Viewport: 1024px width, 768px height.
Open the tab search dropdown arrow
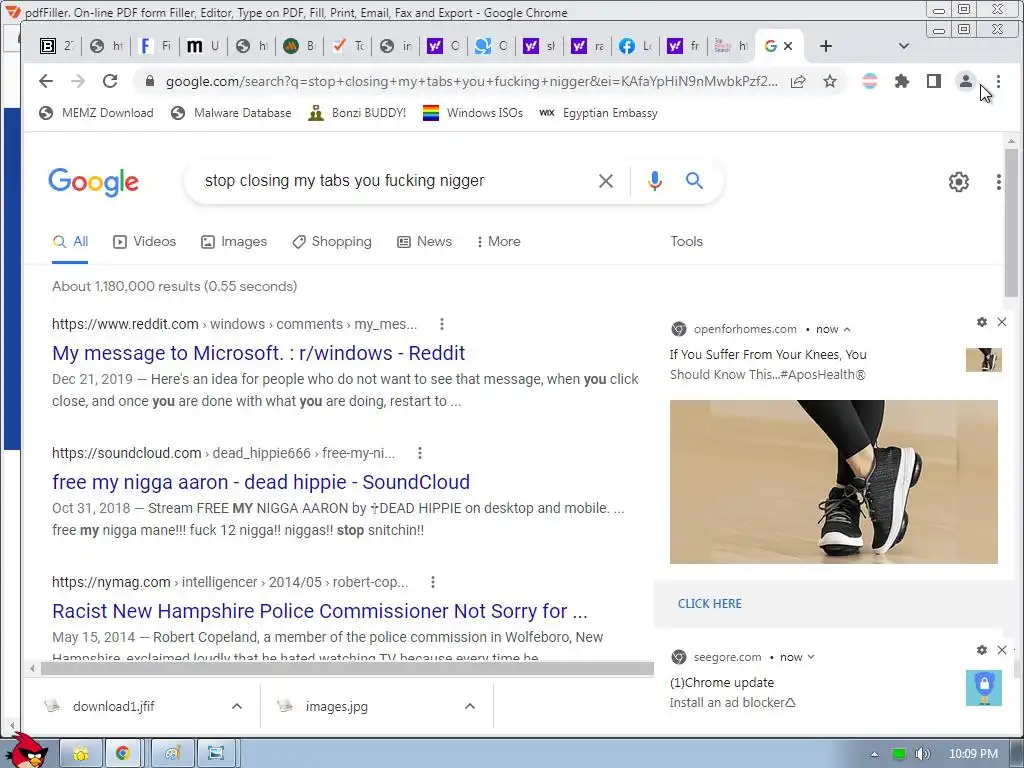(x=904, y=46)
